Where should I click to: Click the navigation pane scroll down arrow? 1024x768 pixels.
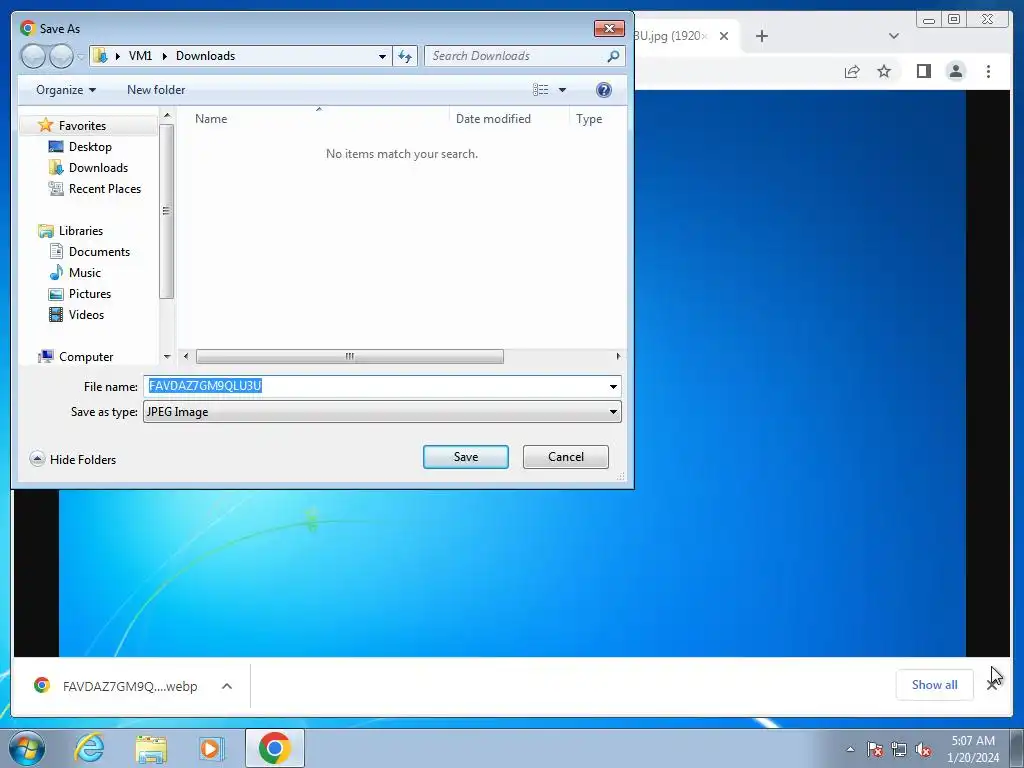(x=167, y=357)
